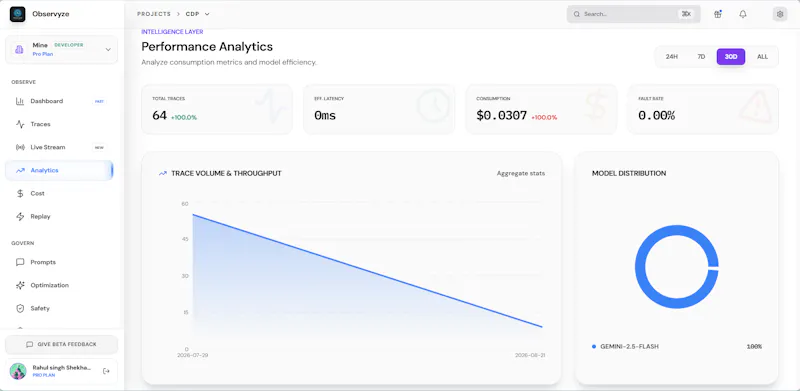Click the Observyze logo icon
The height and width of the screenshot is (391, 800).
click(x=17, y=14)
